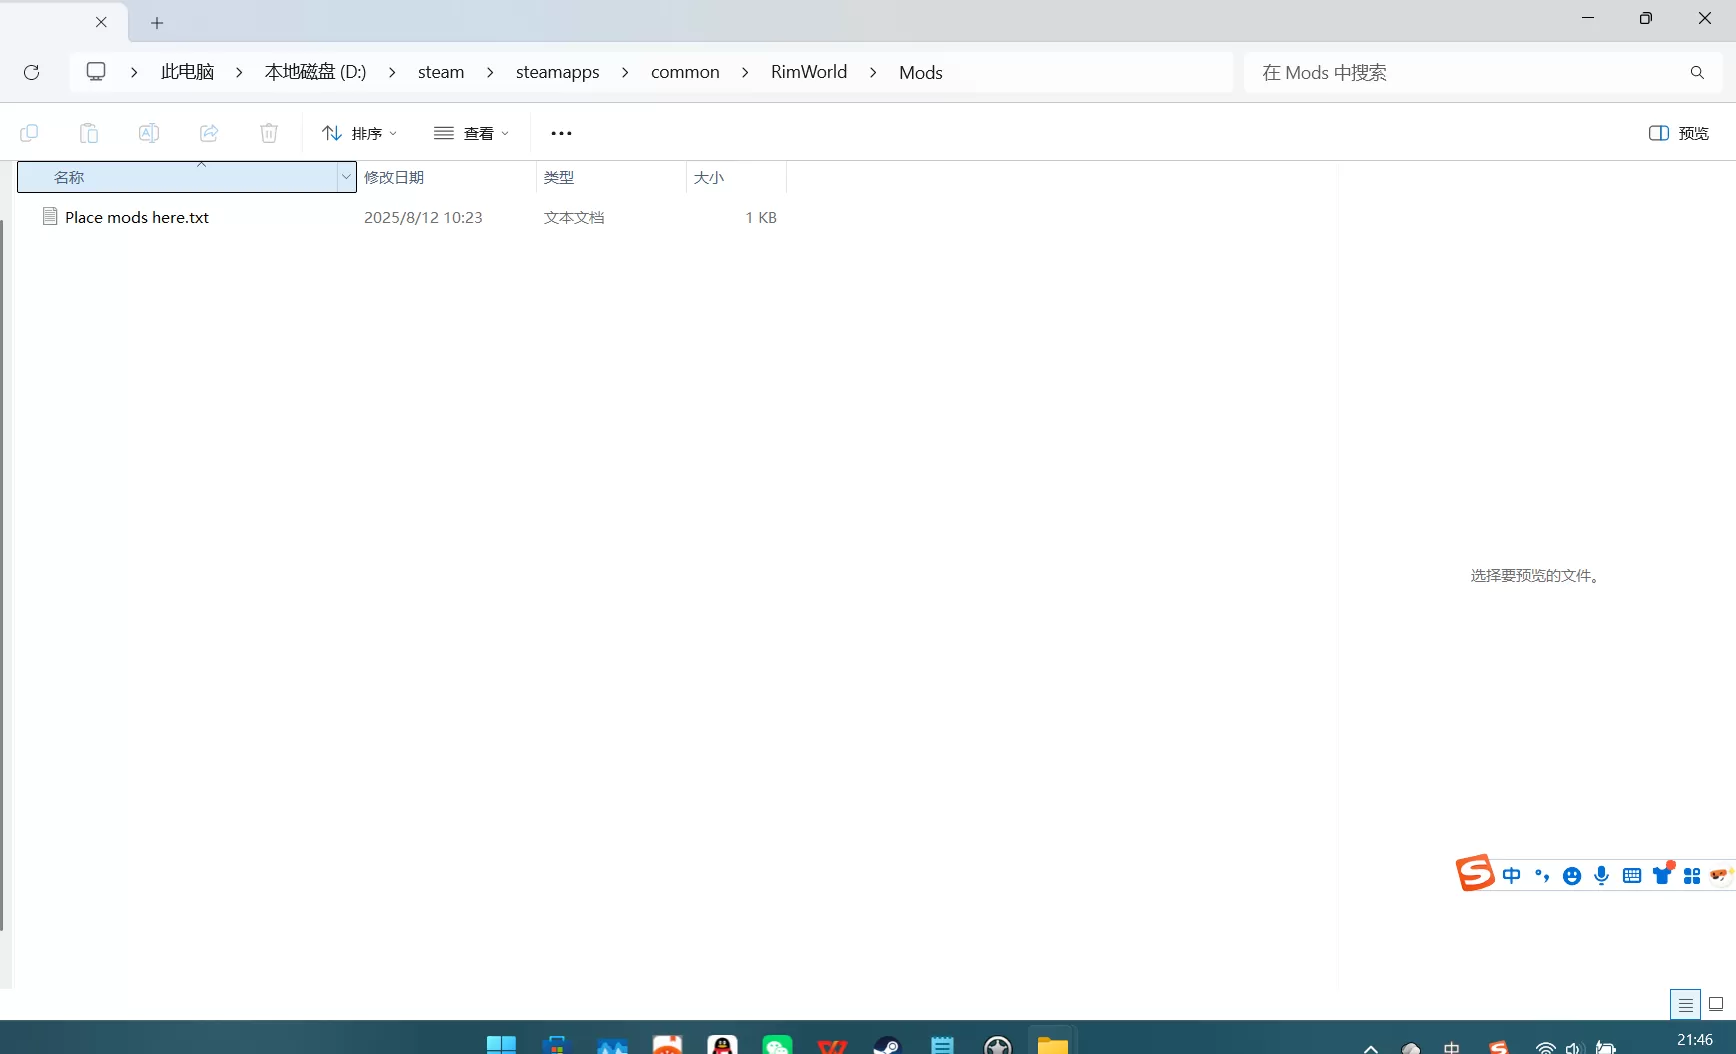Refresh the folder view
Viewport: 1736px width, 1054px height.
(x=31, y=71)
